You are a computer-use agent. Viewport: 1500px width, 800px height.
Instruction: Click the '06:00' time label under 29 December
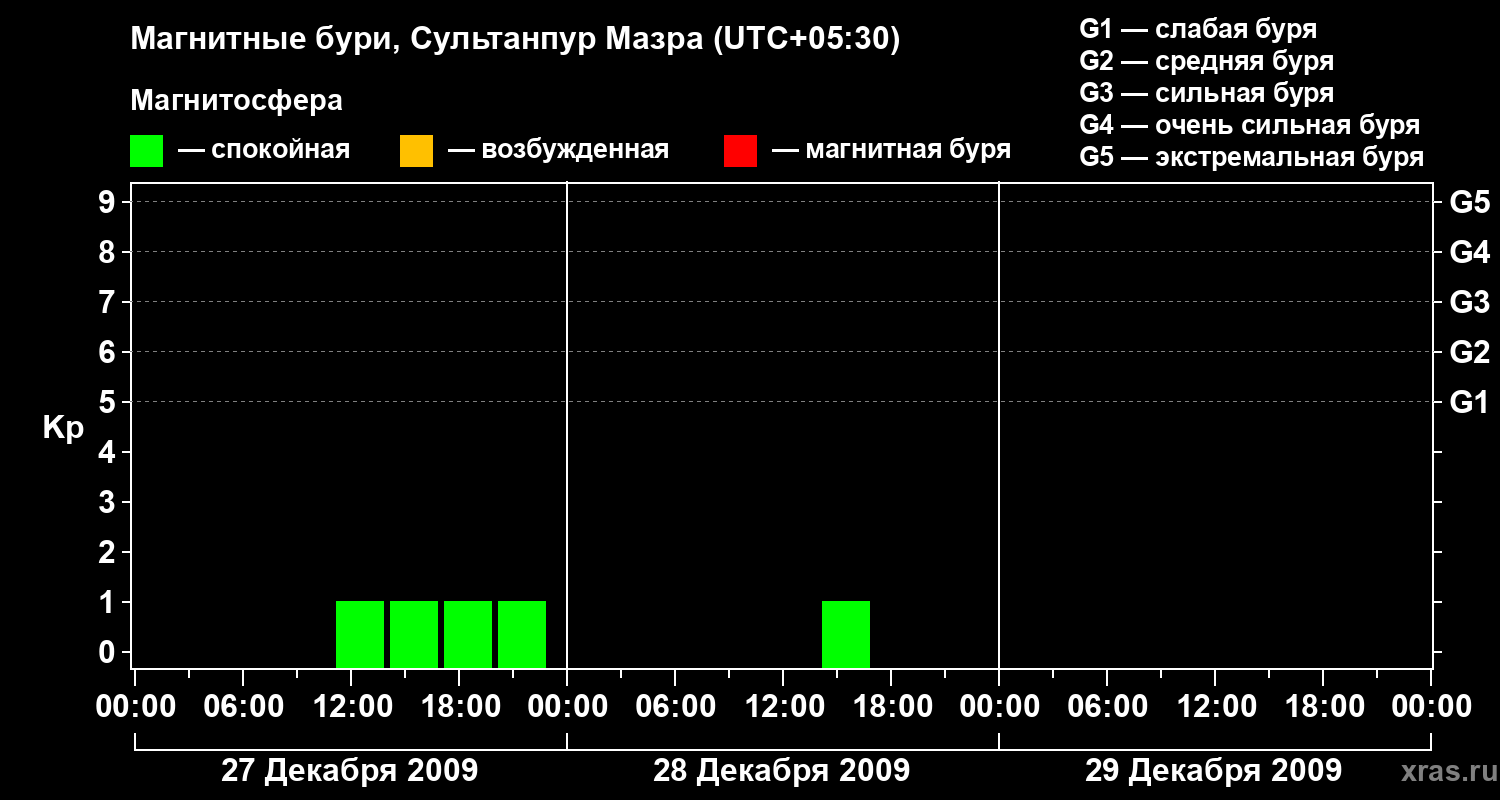pyautogui.click(x=1107, y=707)
